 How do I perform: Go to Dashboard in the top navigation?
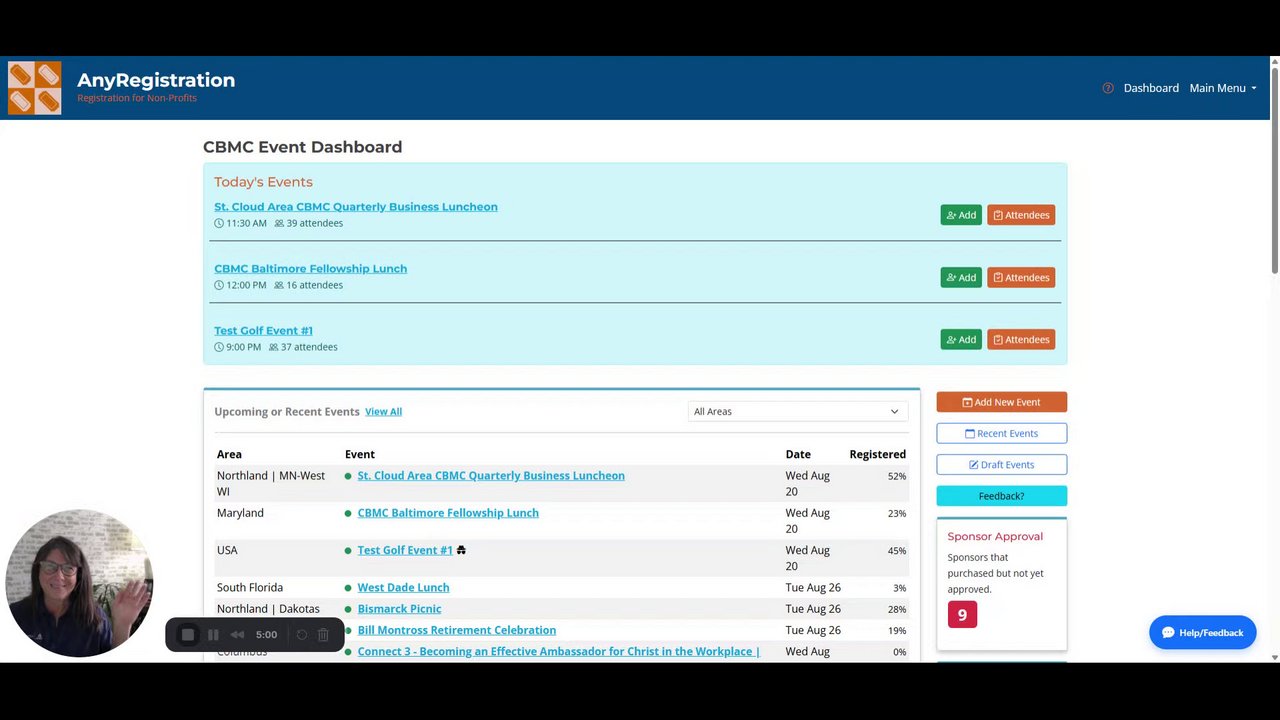(x=1151, y=88)
